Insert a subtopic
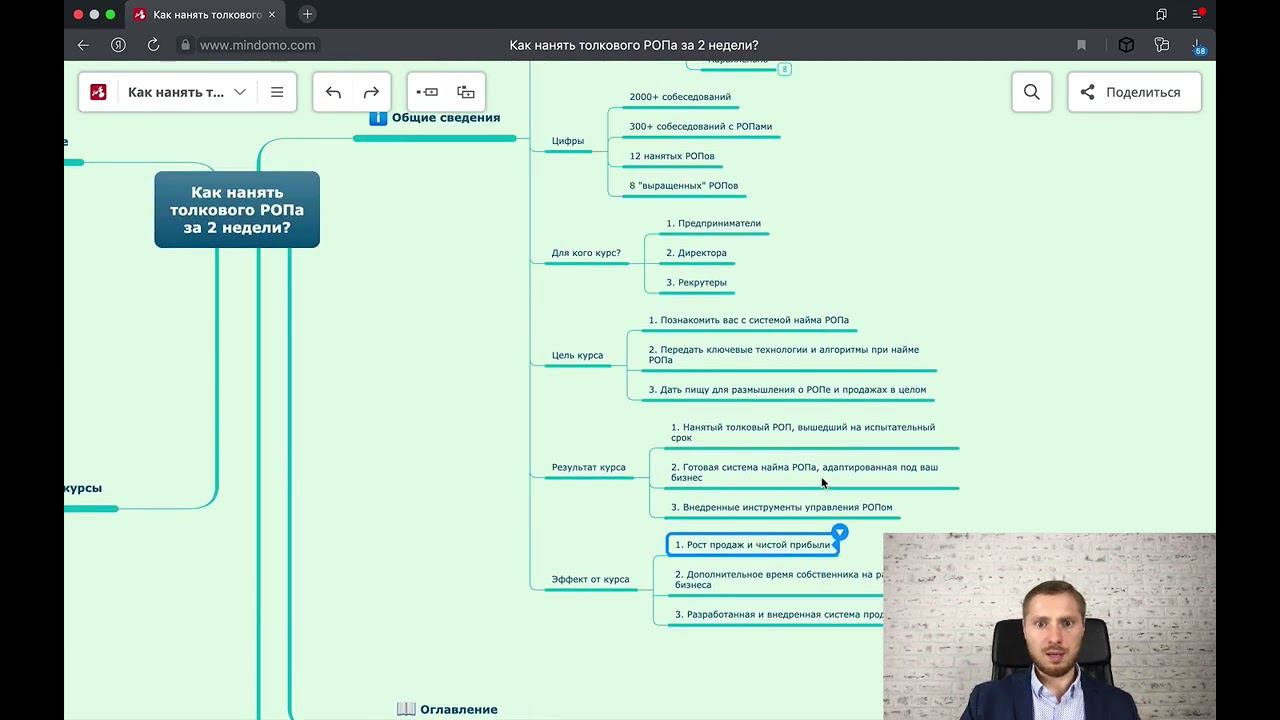This screenshot has width=1280, height=720. click(x=466, y=92)
